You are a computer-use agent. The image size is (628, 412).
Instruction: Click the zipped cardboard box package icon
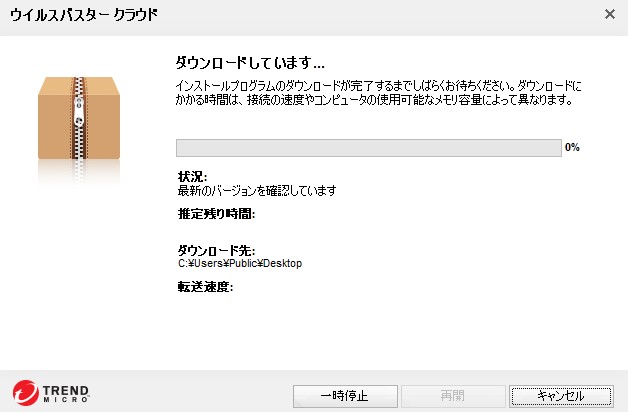(x=79, y=118)
